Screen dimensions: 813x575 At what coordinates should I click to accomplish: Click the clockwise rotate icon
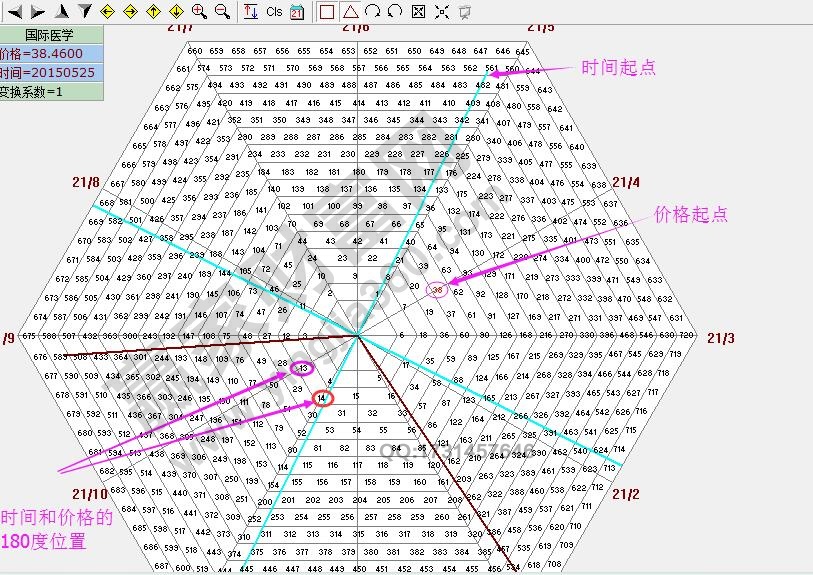(x=373, y=11)
